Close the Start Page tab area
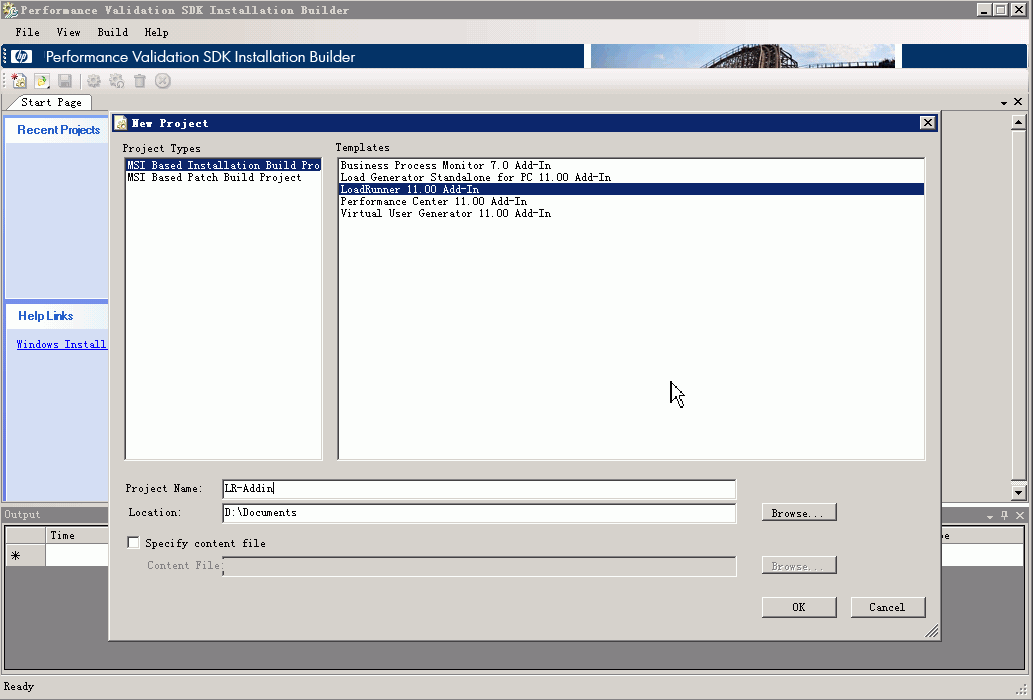This screenshot has width=1033, height=700. click(1018, 101)
